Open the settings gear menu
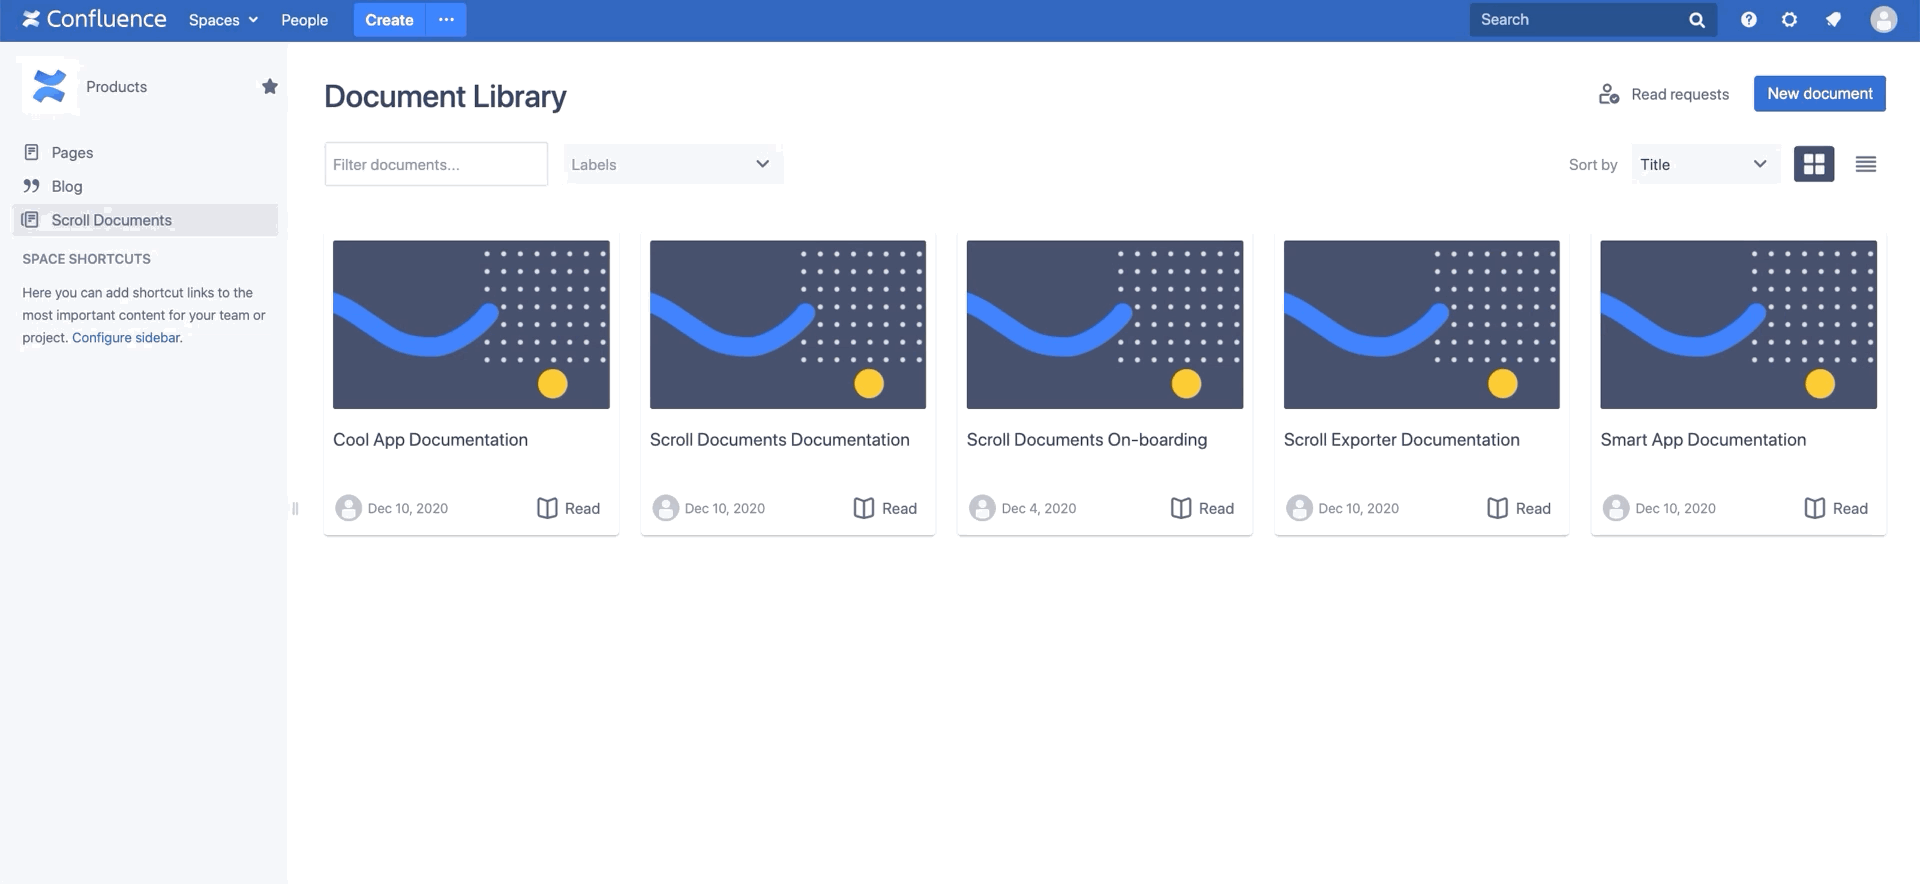Screen dimensions: 1920x884 (x=1789, y=20)
